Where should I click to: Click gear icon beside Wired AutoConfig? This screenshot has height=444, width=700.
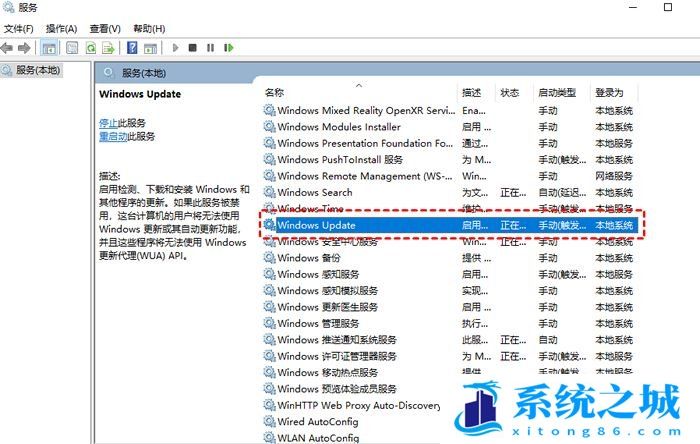point(269,421)
